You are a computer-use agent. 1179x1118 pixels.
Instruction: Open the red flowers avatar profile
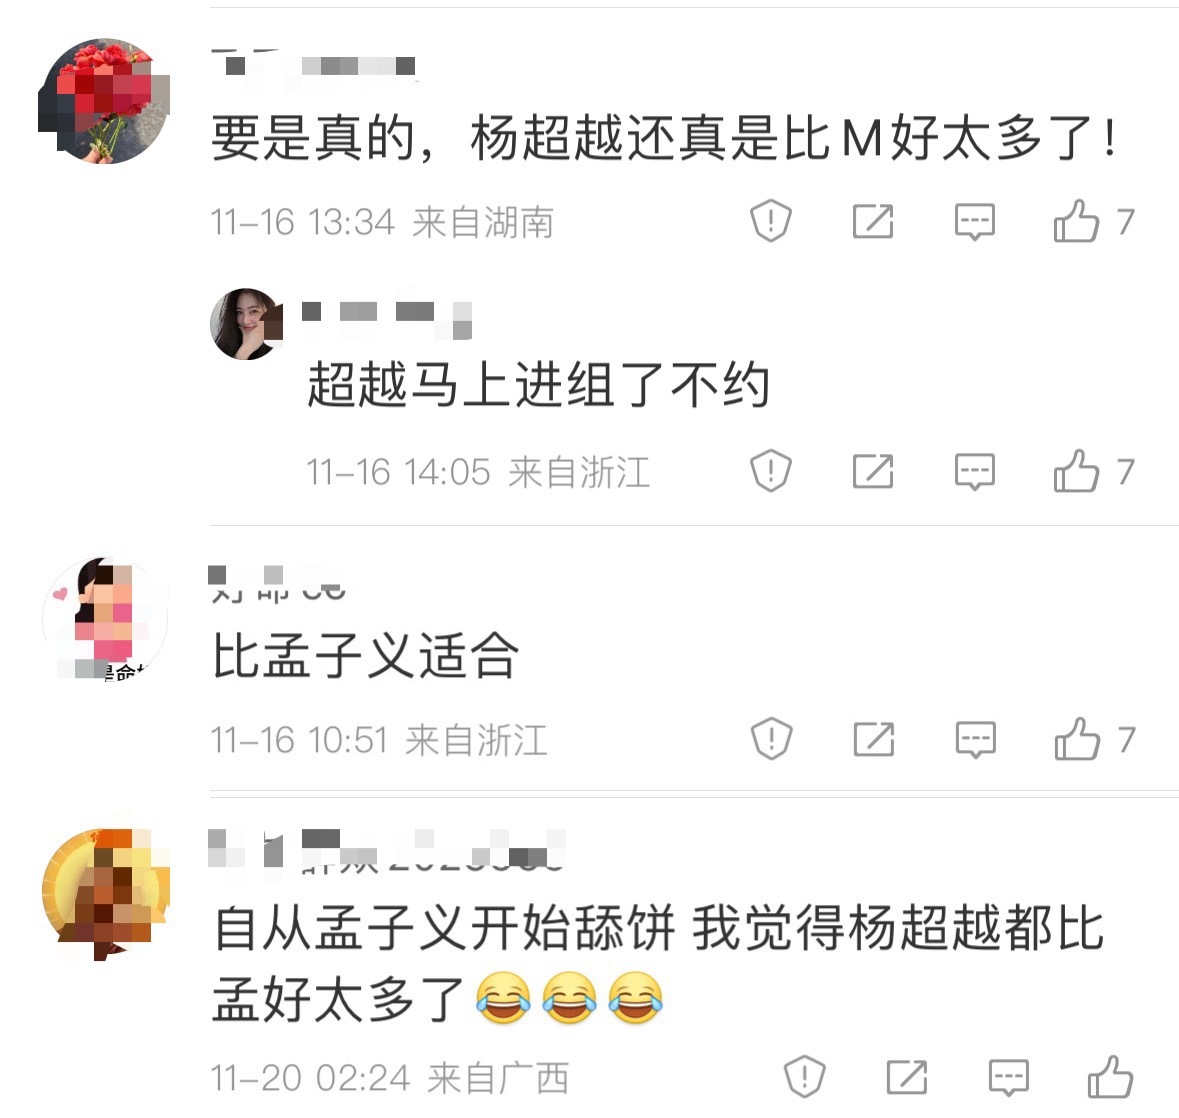click(x=104, y=101)
